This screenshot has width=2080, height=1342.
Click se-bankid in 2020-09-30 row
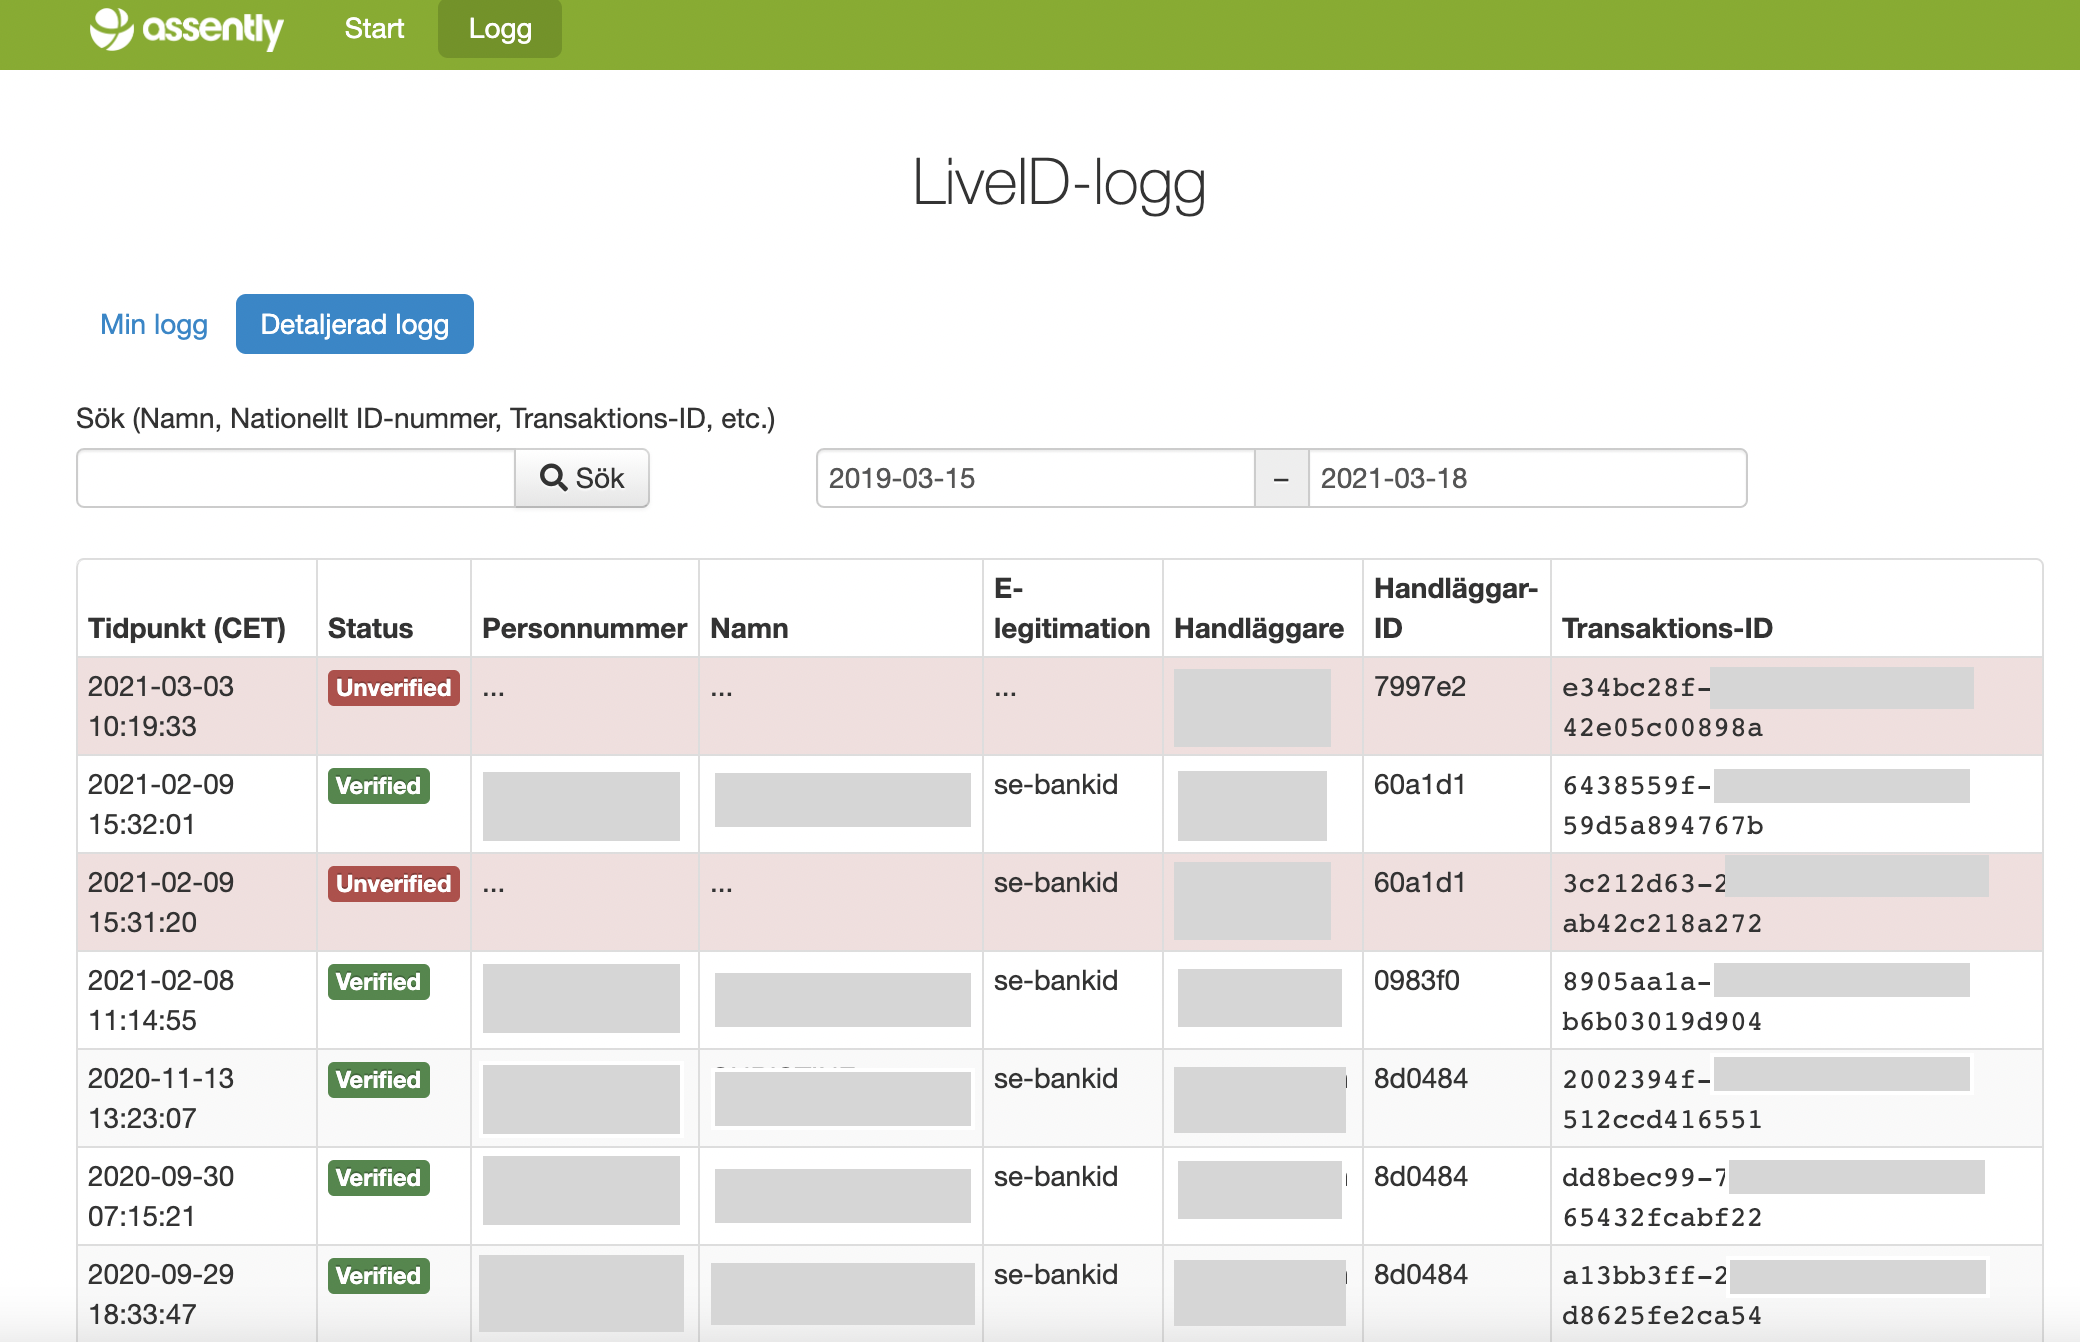(x=1056, y=1176)
